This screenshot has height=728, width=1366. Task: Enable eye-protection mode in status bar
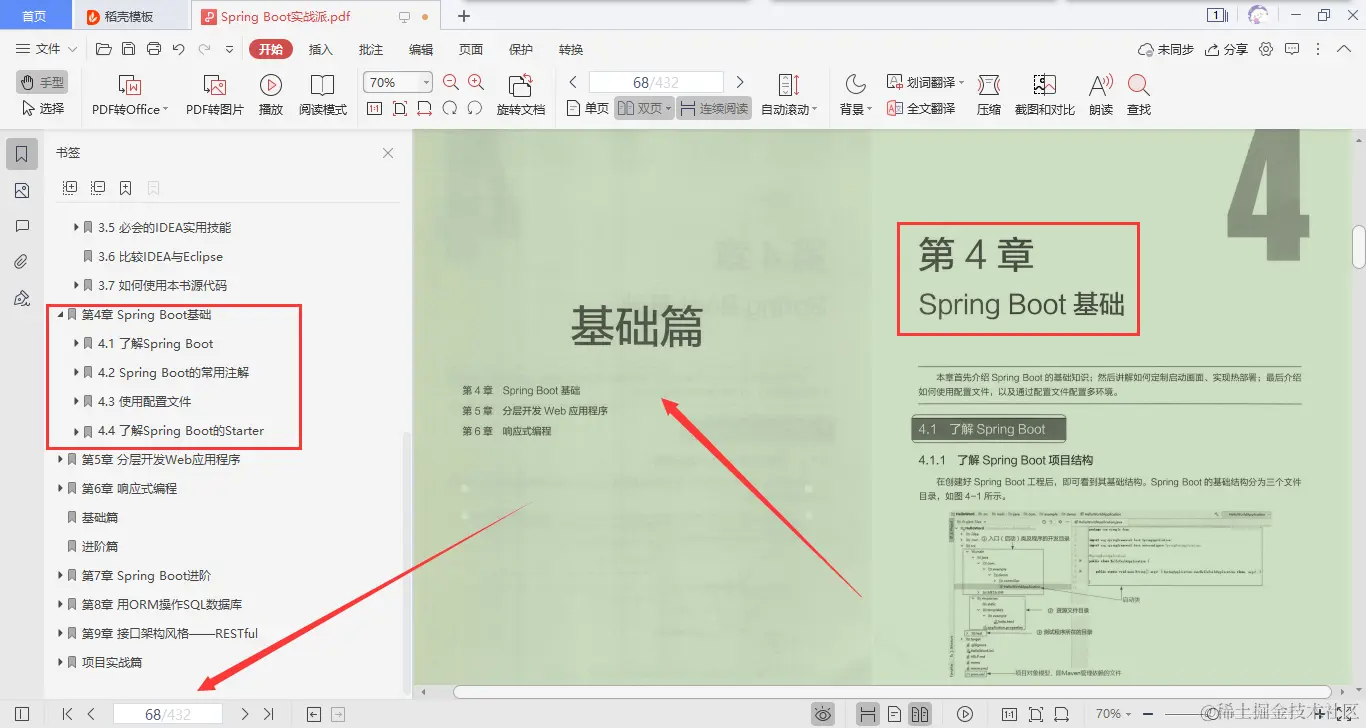point(823,713)
